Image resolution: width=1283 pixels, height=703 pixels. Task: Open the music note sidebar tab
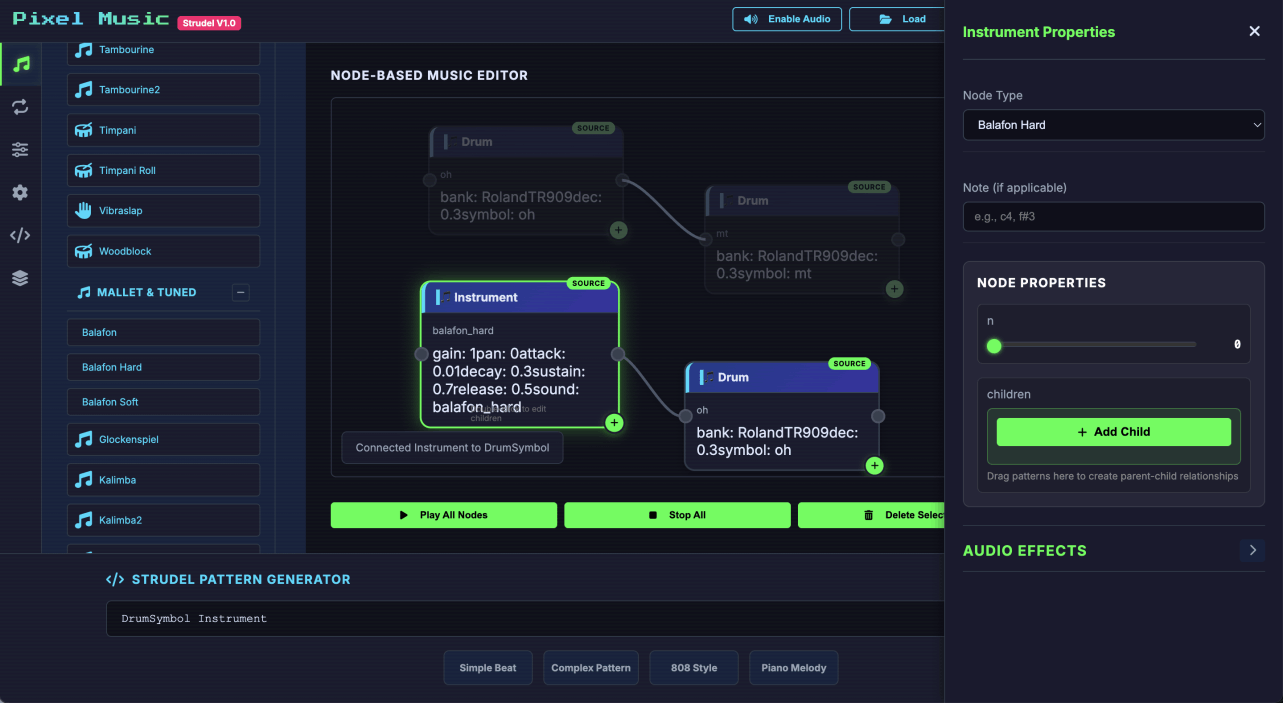[x=20, y=64]
